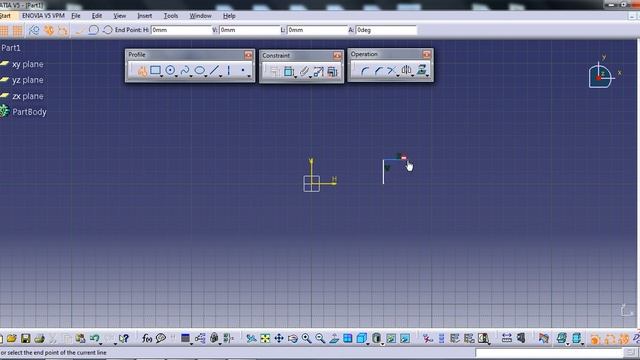This screenshot has height=360, width=640.
Task: Open the Help menu
Action: coord(229,16)
